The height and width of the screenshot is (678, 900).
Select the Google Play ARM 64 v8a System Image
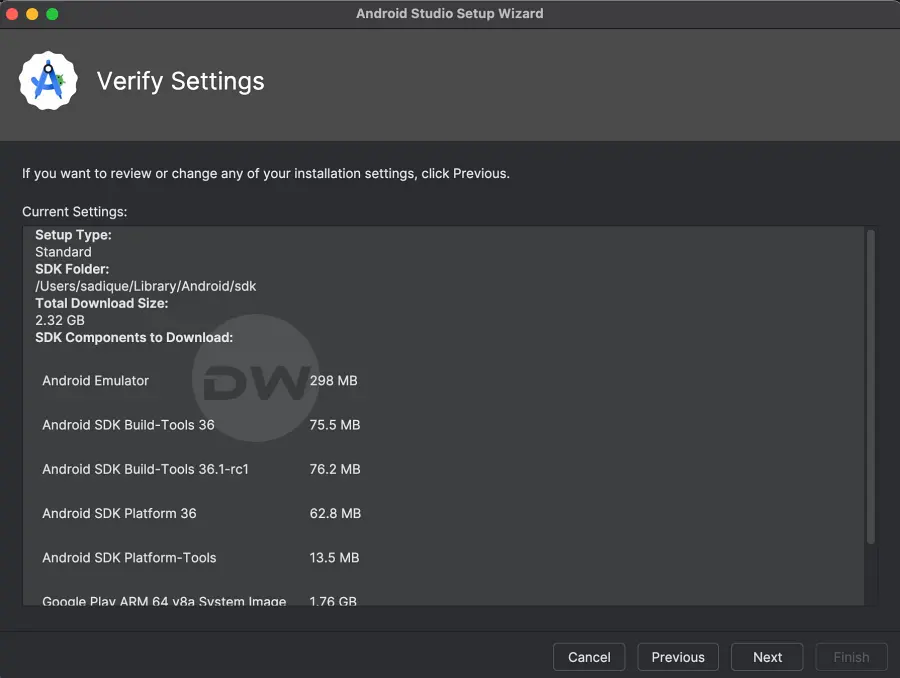163,600
